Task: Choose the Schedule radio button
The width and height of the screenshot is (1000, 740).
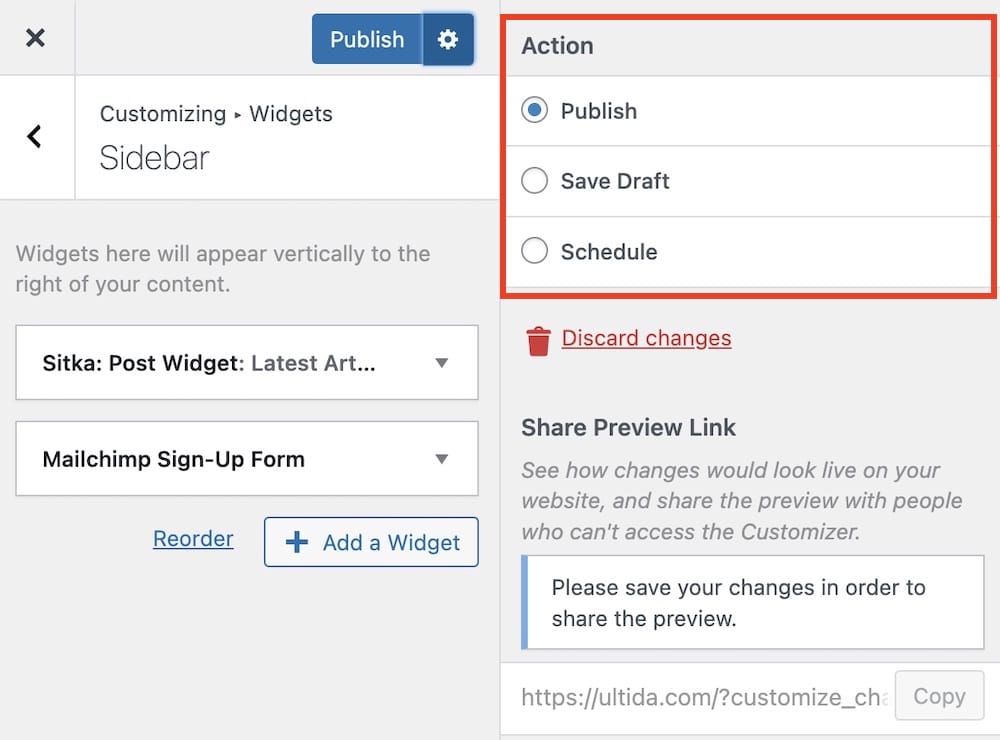Action: tap(534, 251)
